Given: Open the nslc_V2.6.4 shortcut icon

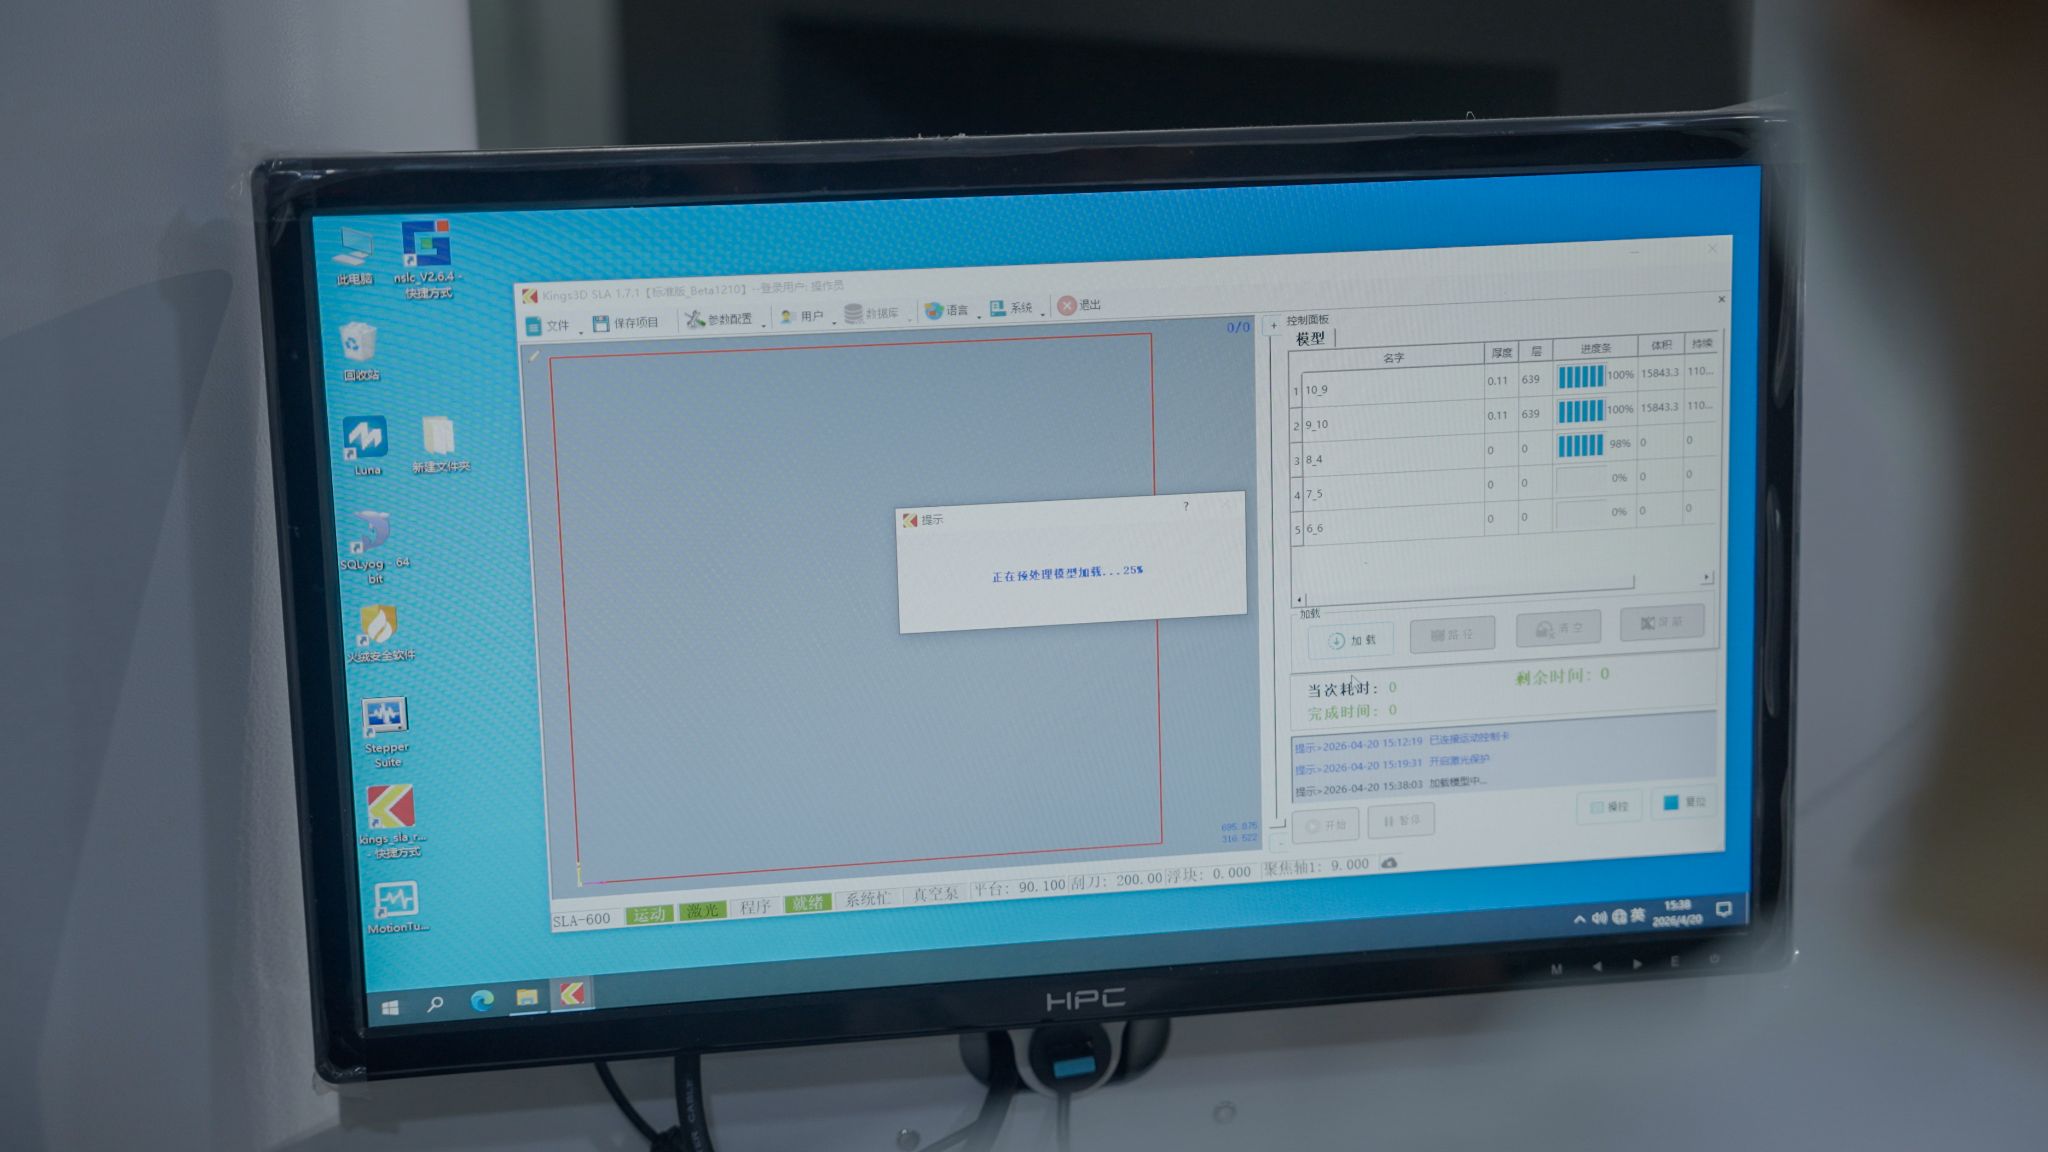Looking at the screenshot, I should pos(426,258).
